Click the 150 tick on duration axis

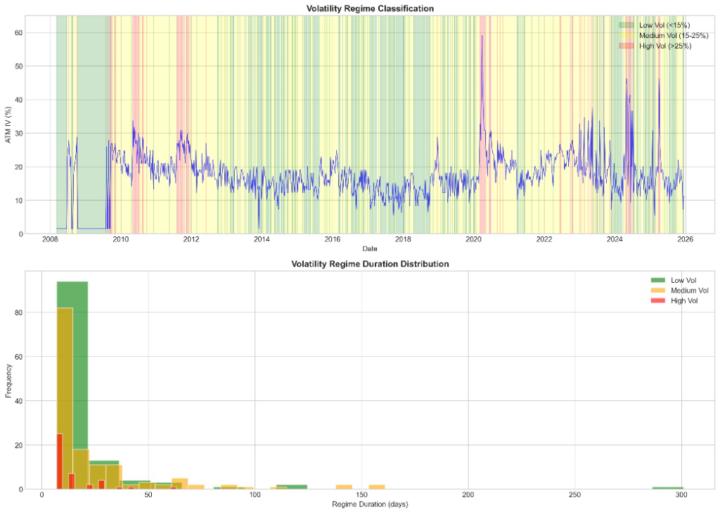361,495
